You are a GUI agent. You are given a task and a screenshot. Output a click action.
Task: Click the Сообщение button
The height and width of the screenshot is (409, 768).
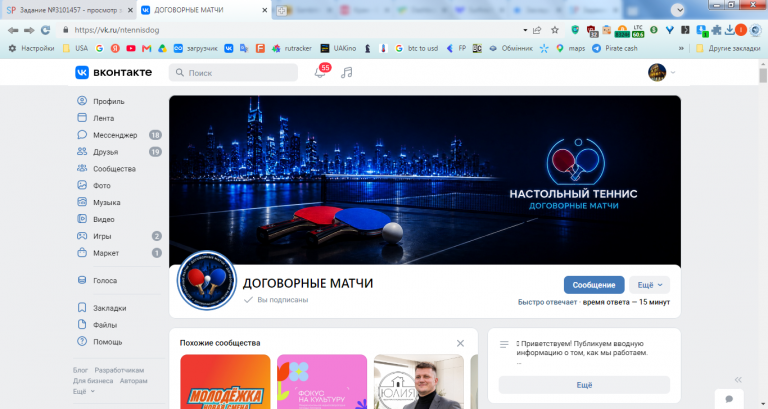click(594, 285)
